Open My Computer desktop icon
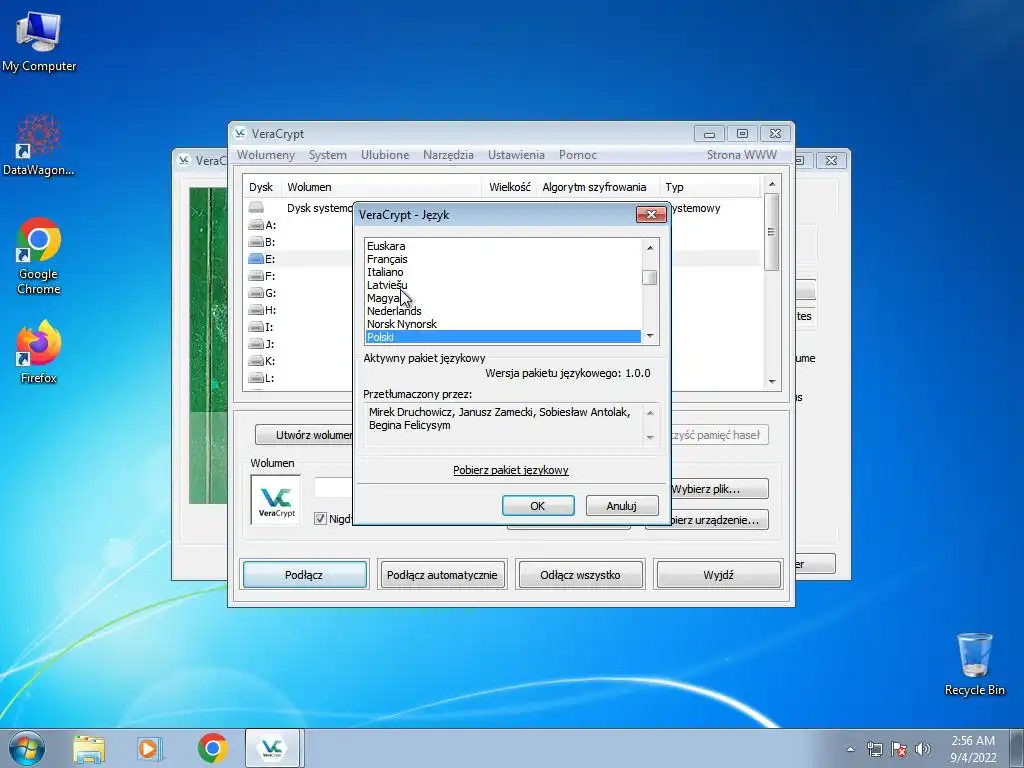The image size is (1024, 768). [x=39, y=41]
